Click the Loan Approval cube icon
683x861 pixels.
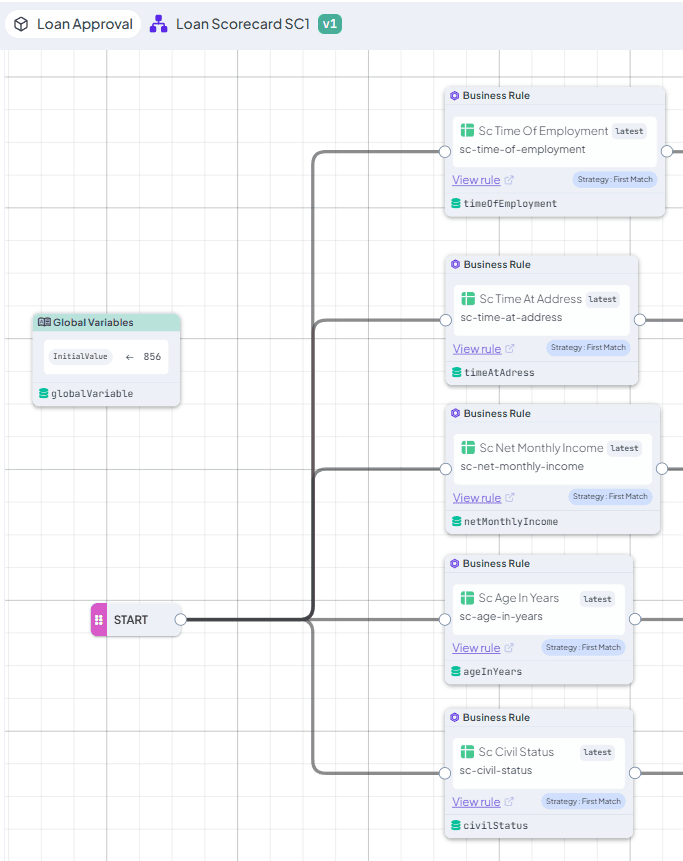(21, 24)
